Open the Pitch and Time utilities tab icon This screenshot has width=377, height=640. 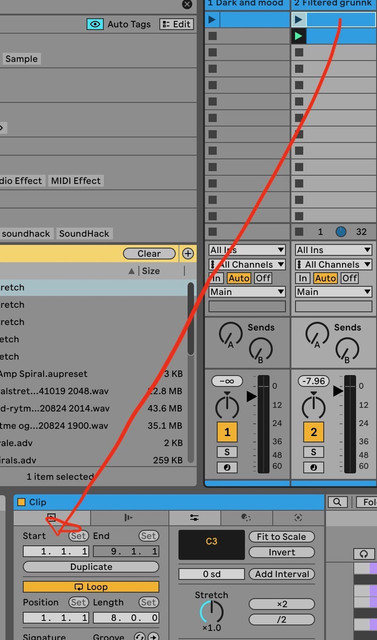pos(195,518)
